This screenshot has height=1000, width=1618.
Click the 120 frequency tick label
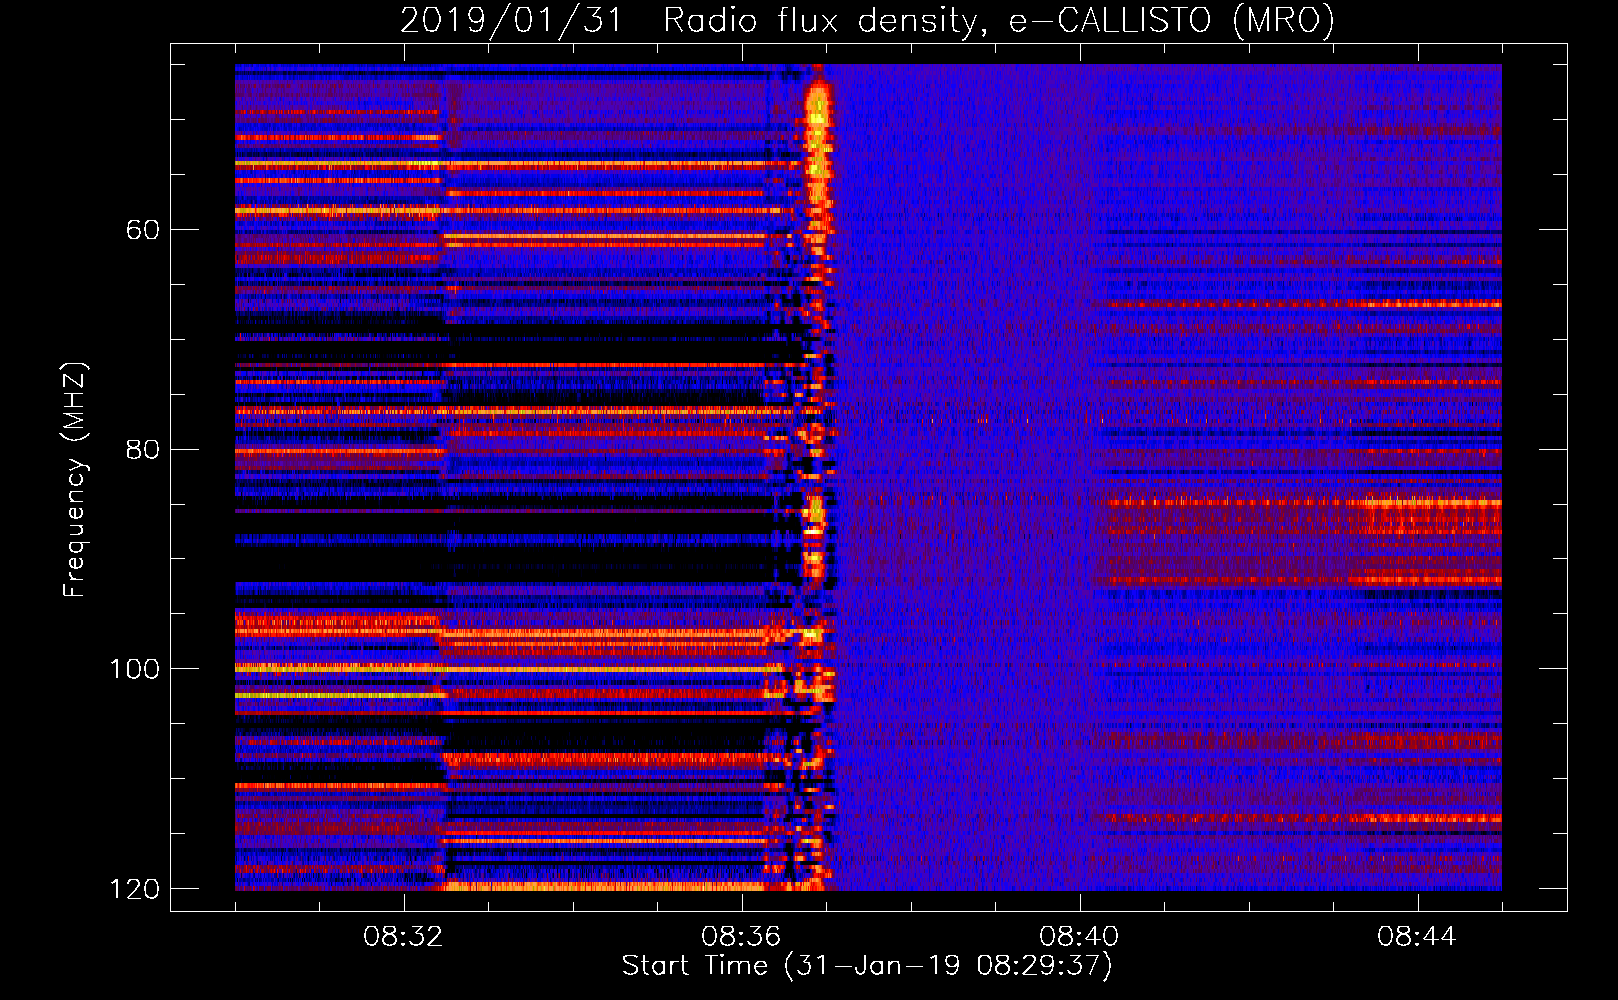pos(134,888)
